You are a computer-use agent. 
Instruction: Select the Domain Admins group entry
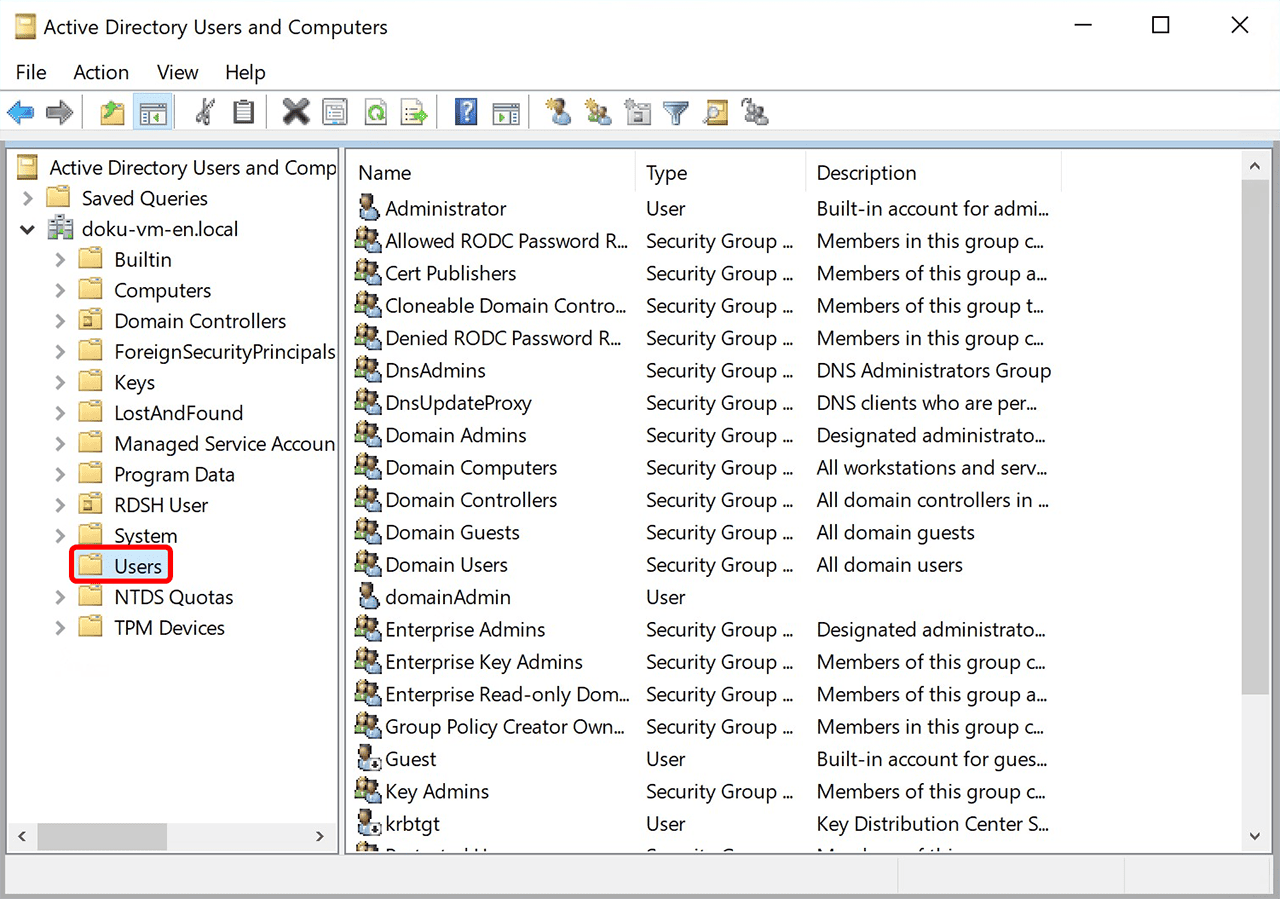click(x=456, y=435)
